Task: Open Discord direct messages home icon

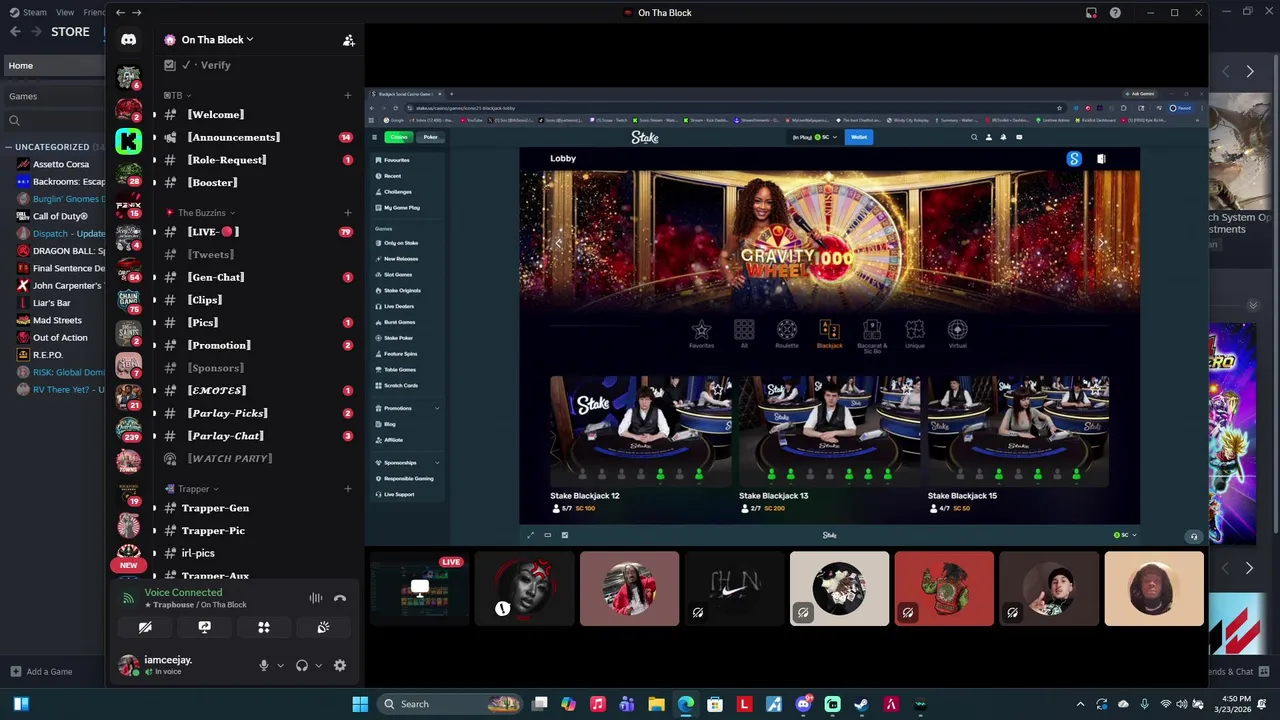Action: [x=128, y=40]
